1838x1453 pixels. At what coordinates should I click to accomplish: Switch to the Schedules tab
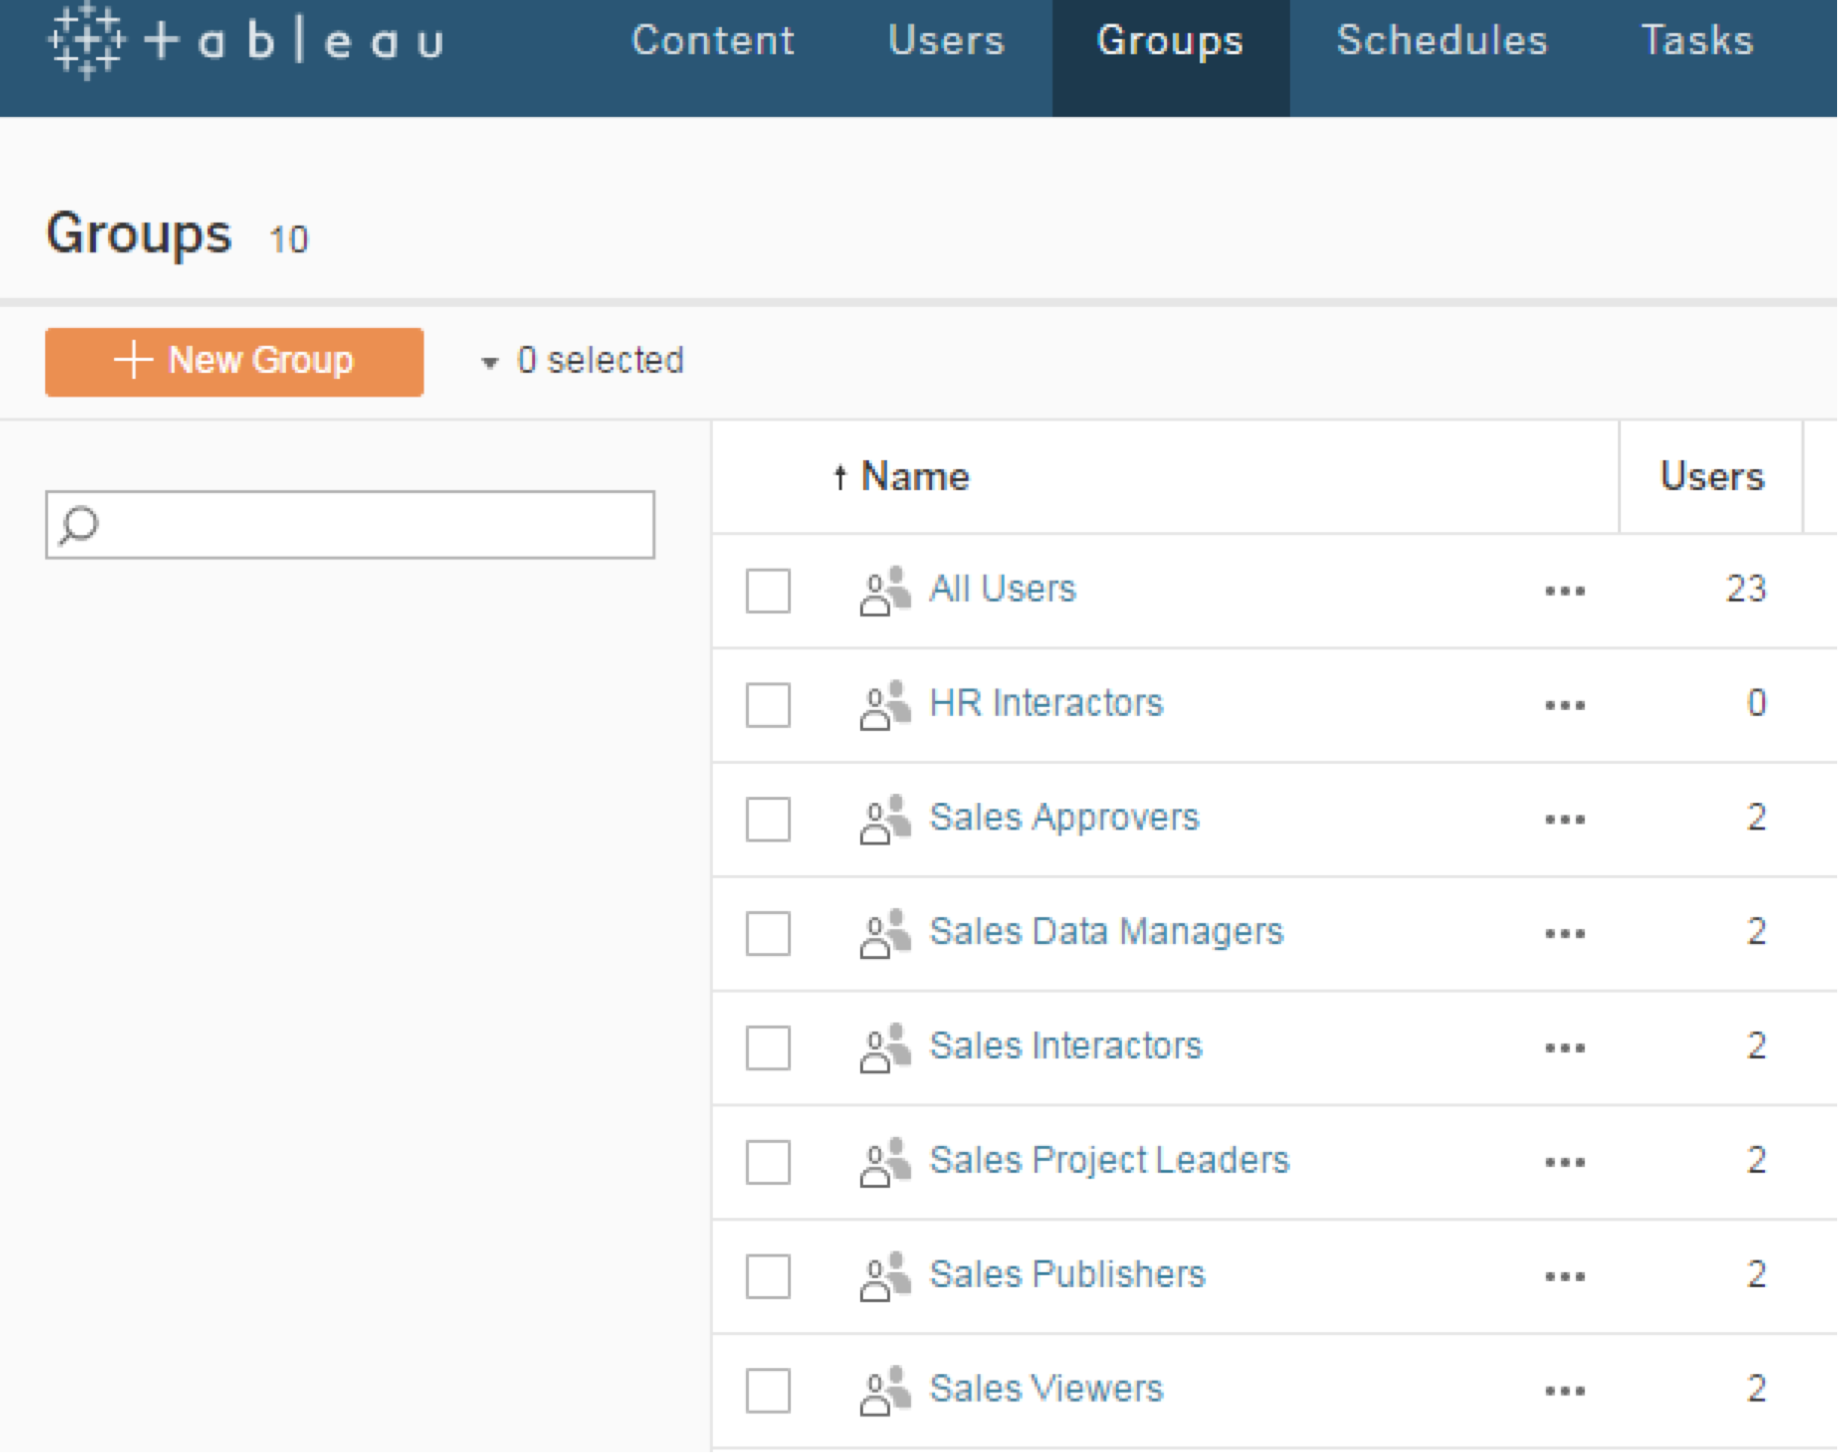point(1441,42)
